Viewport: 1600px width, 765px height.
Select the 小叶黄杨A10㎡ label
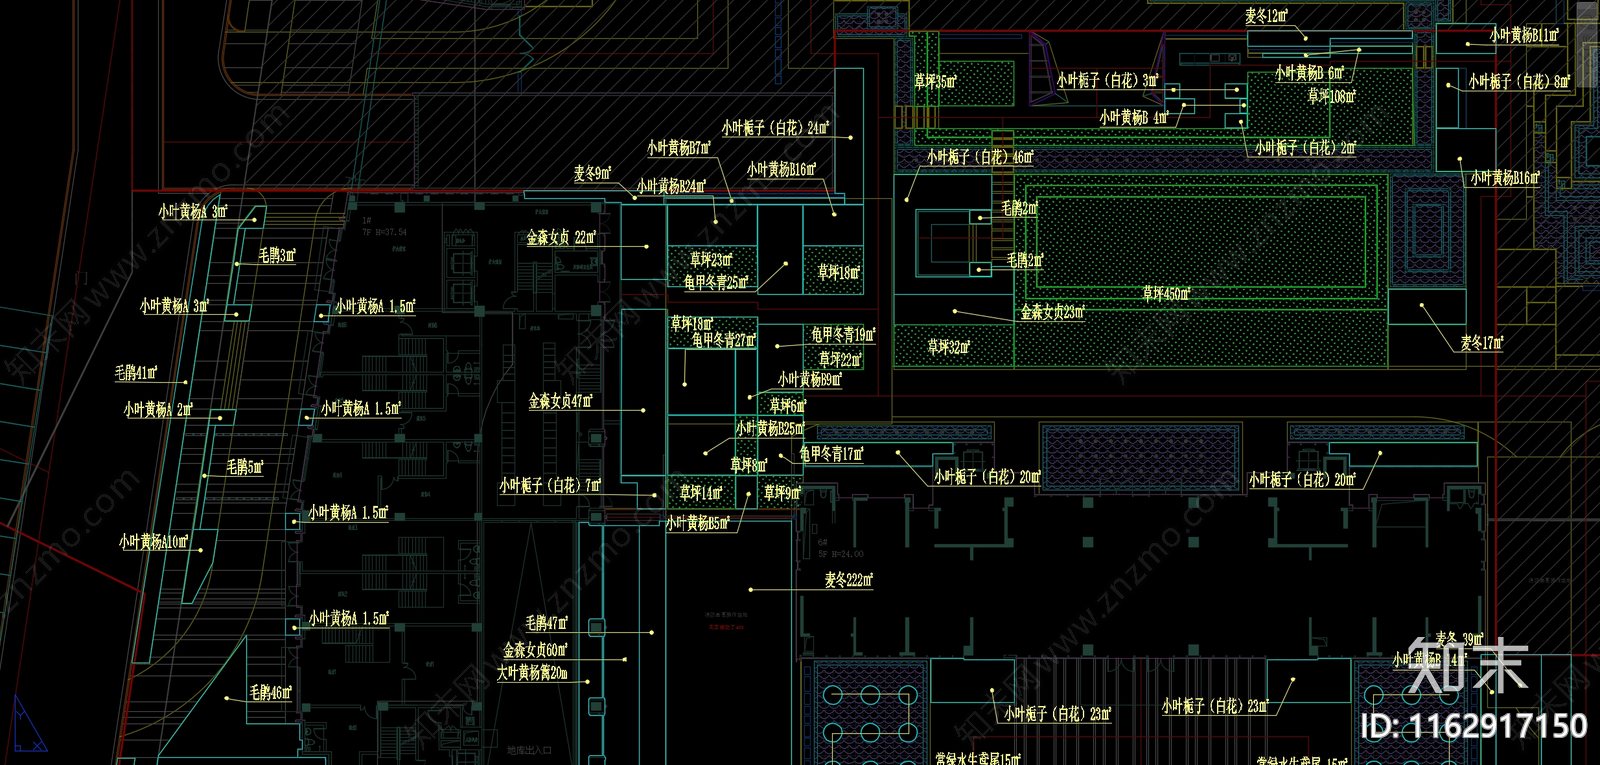point(154,542)
